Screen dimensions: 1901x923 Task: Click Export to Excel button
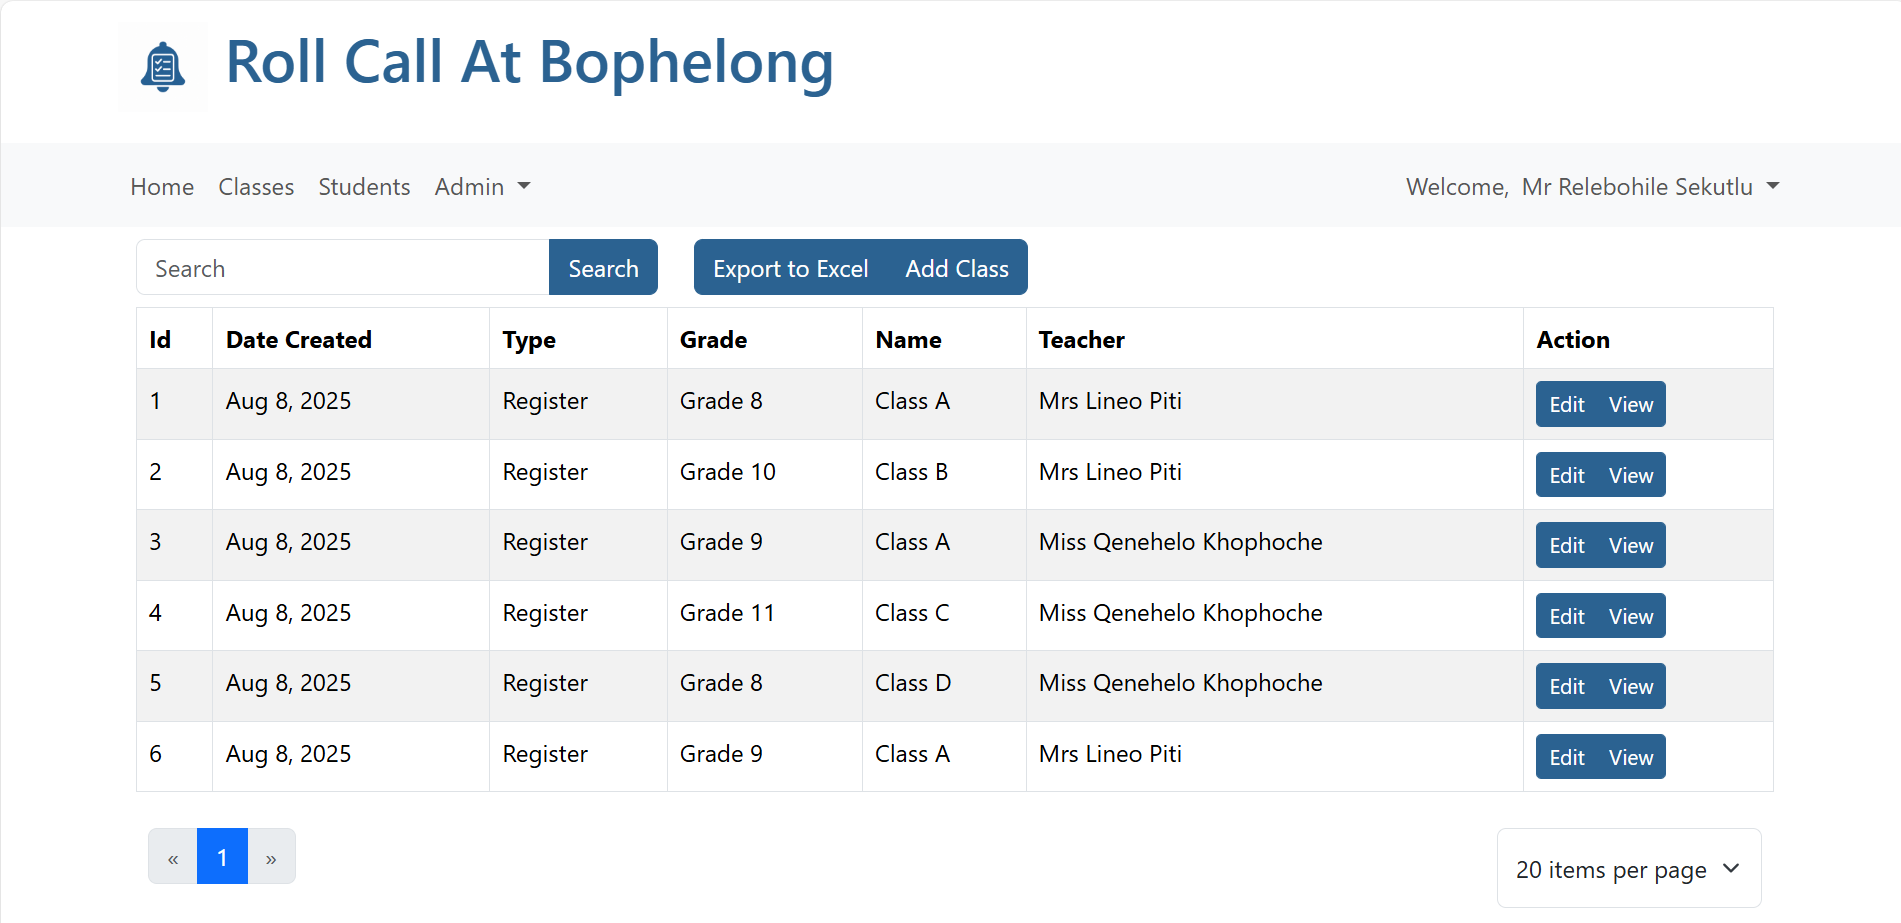790,268
